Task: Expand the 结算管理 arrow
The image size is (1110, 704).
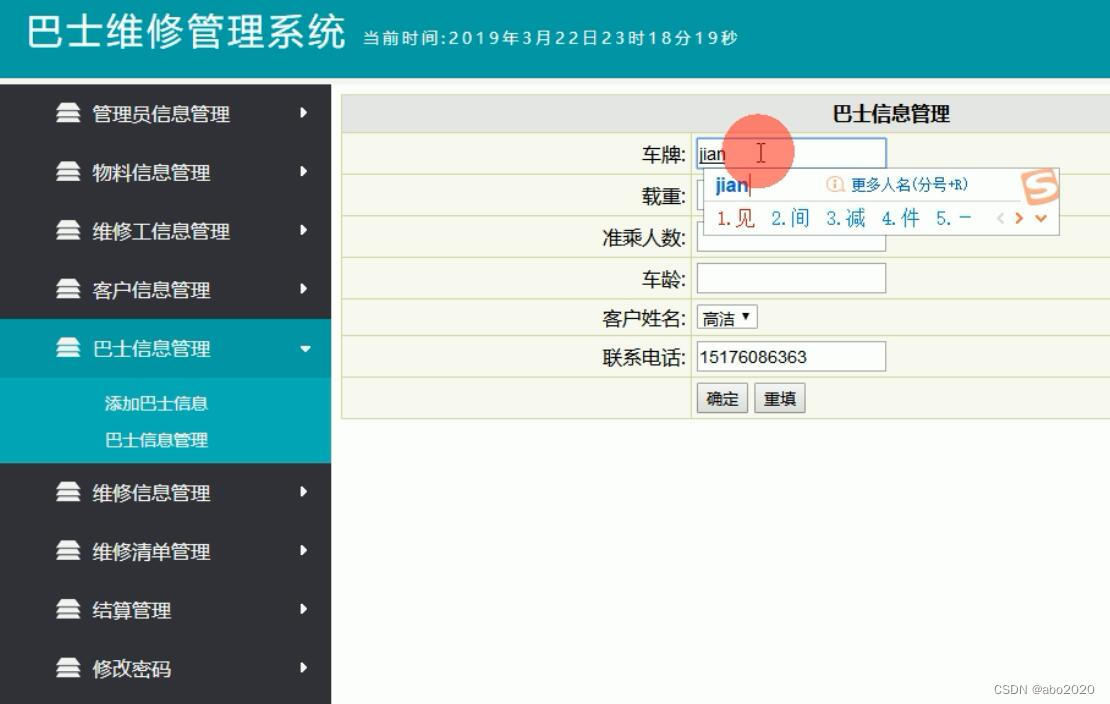Action: [x=304, y=609]
